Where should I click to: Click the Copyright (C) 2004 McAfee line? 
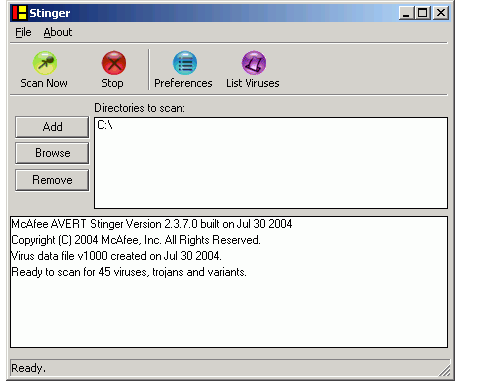point(136,240)
